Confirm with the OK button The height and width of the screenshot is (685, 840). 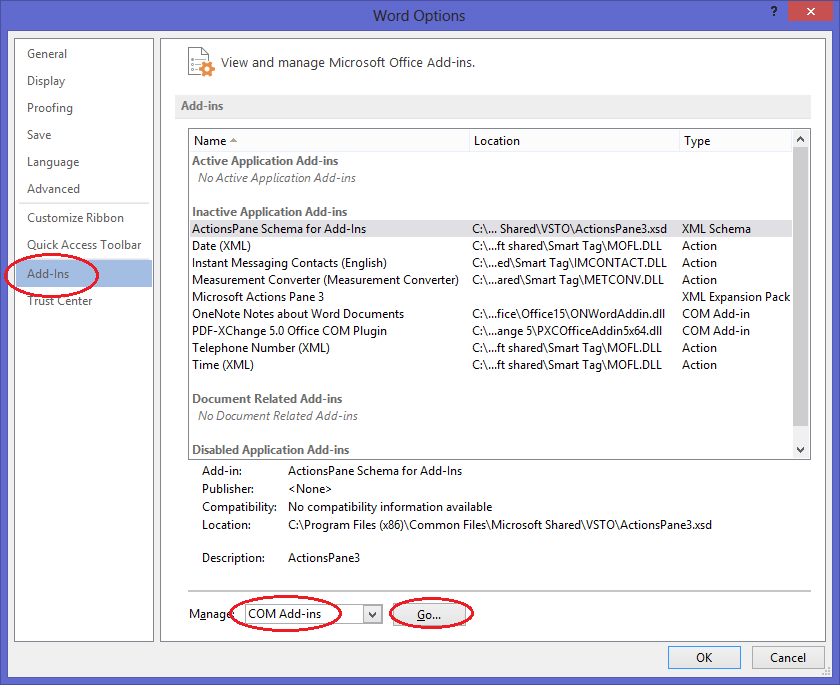704,657
